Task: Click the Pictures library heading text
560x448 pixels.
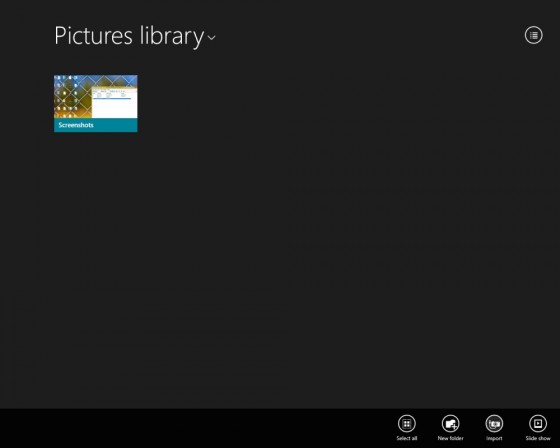Action: coord(129,36)
